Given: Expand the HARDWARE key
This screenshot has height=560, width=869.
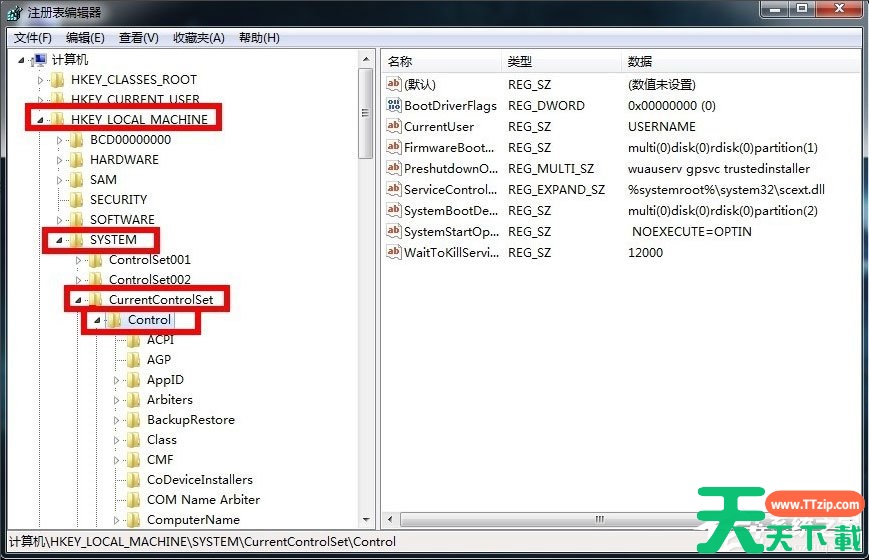Looking at the screenshot, I should pyautogui.click(x=59, y=160).
